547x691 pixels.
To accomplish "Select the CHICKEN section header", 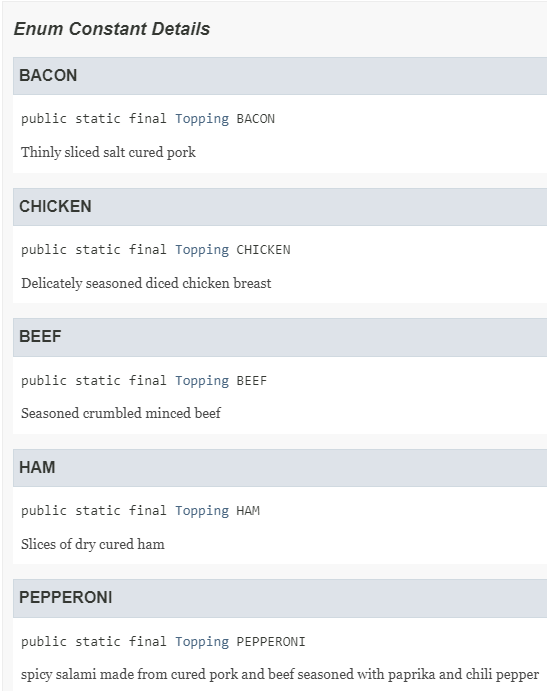I will click(280, 207).
